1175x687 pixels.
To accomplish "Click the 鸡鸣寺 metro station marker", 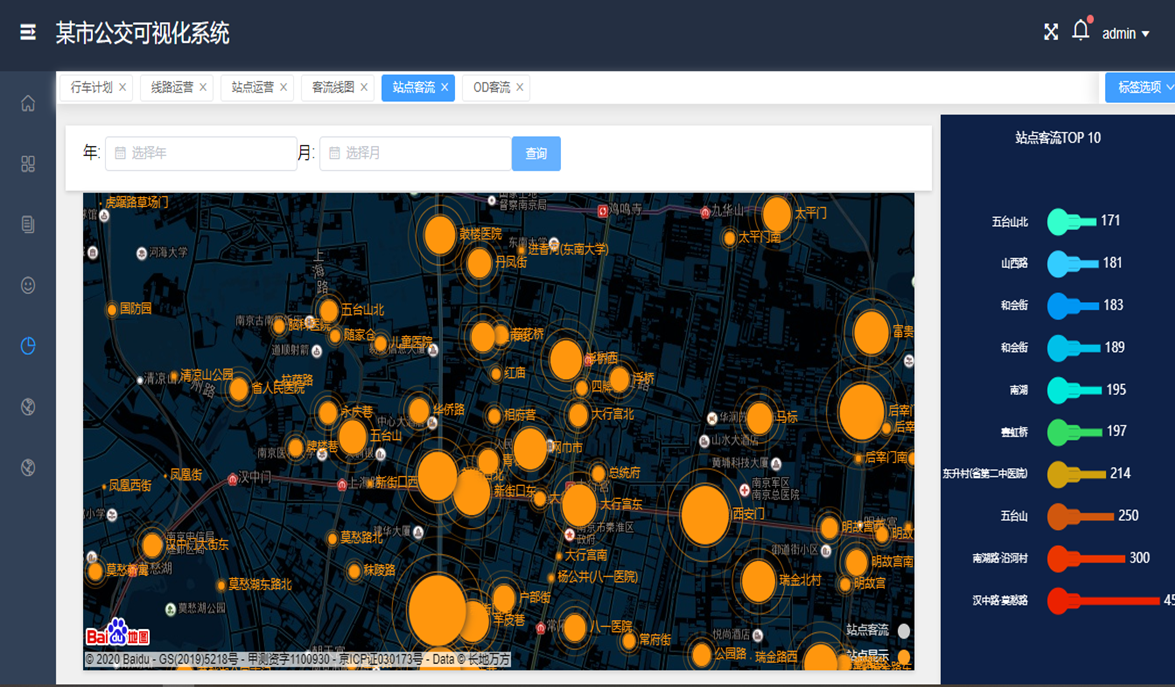I will point(603,211).
